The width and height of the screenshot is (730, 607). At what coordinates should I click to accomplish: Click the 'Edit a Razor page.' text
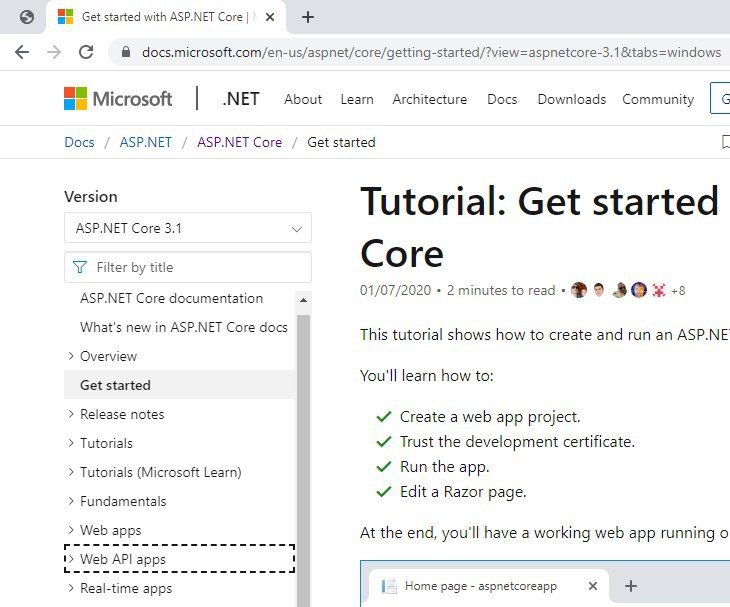tap(463, 492)
